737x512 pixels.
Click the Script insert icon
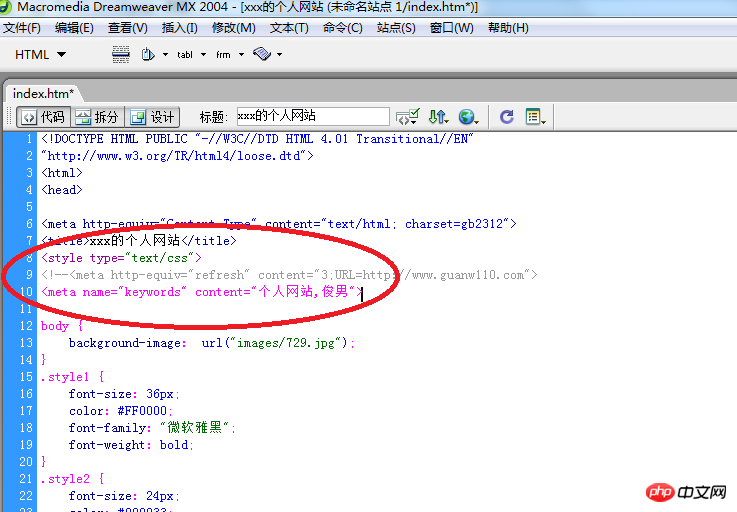click(x=262, y=54)
